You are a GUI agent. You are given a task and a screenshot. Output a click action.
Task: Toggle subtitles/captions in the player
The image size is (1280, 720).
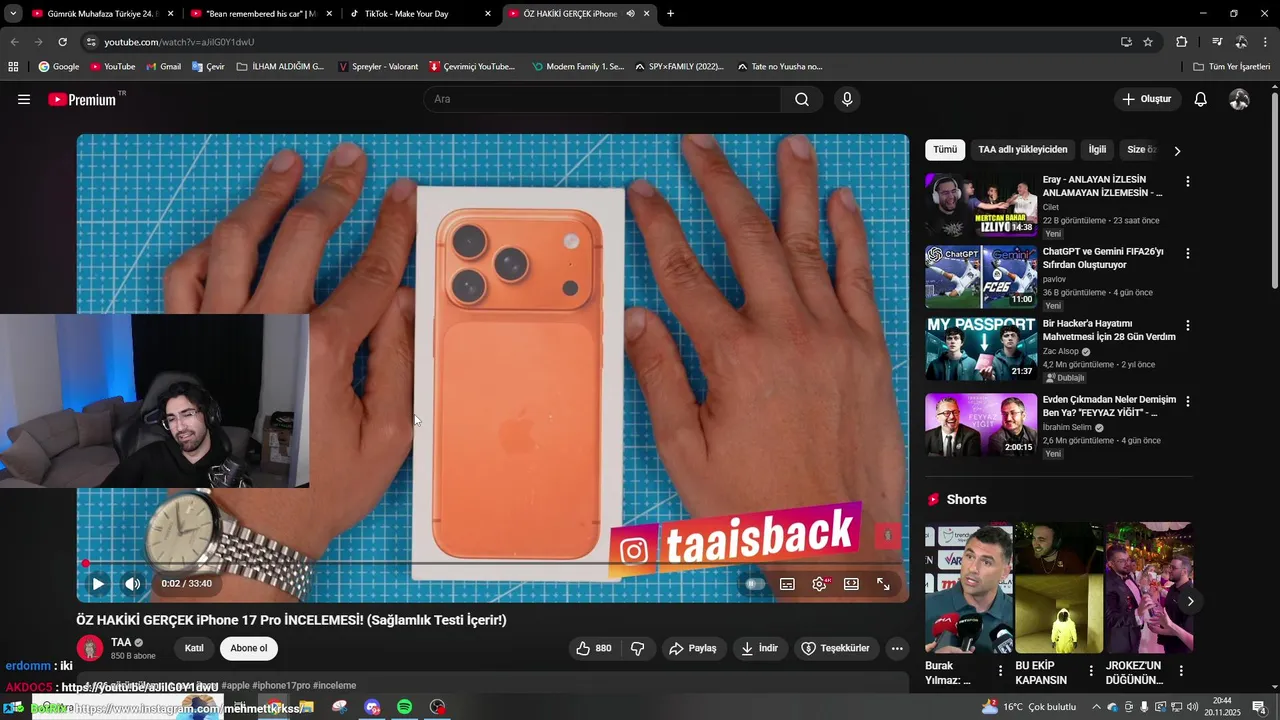pos(787,584)
